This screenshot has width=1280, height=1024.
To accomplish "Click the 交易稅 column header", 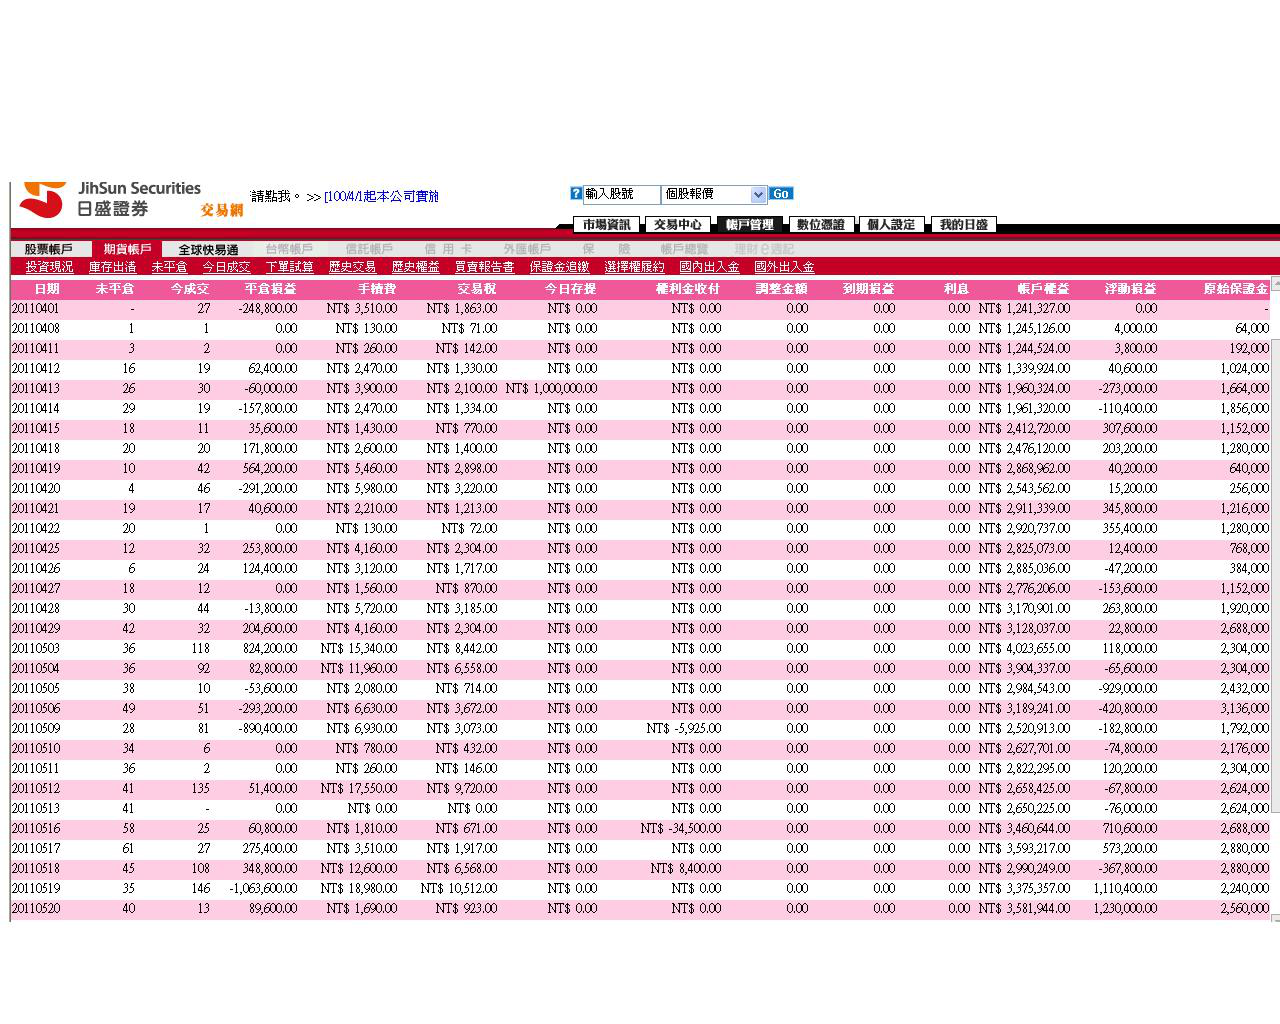I will (x=477, y=289).
